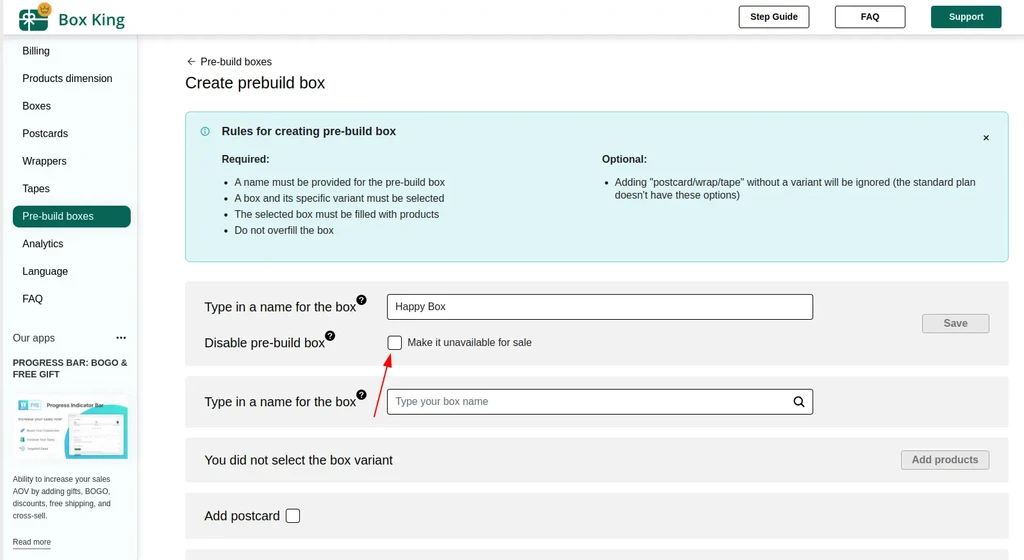This screenshot has height=560, width=1024.
Task: Open Postcards in the sidebar
Action: (x=45, y=133)
